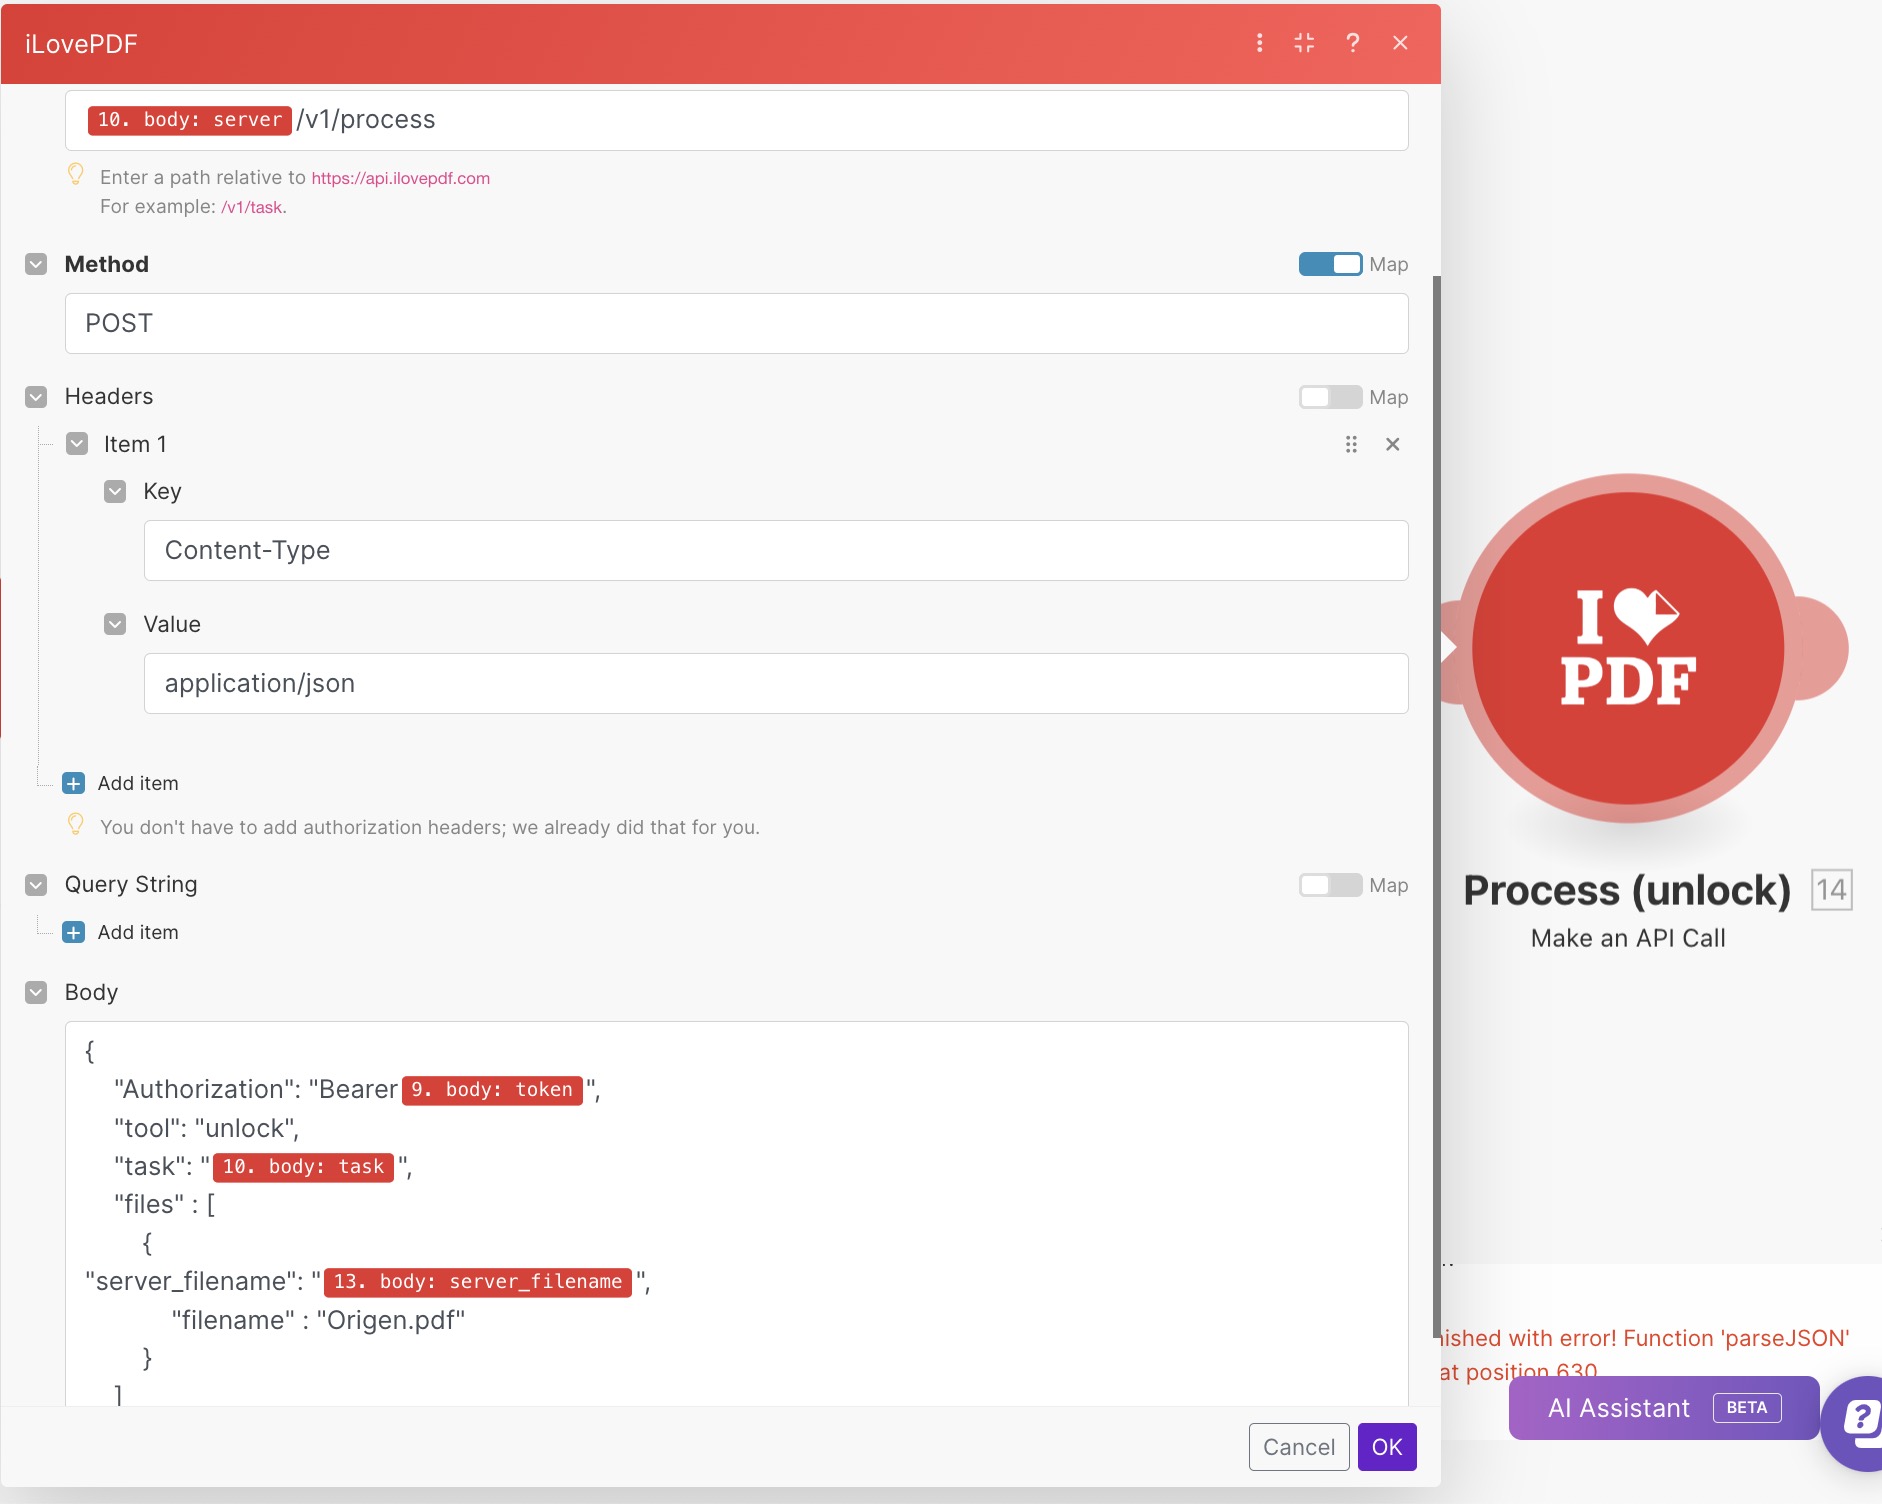Click the /v1/task example link

[x=251, y=207]
